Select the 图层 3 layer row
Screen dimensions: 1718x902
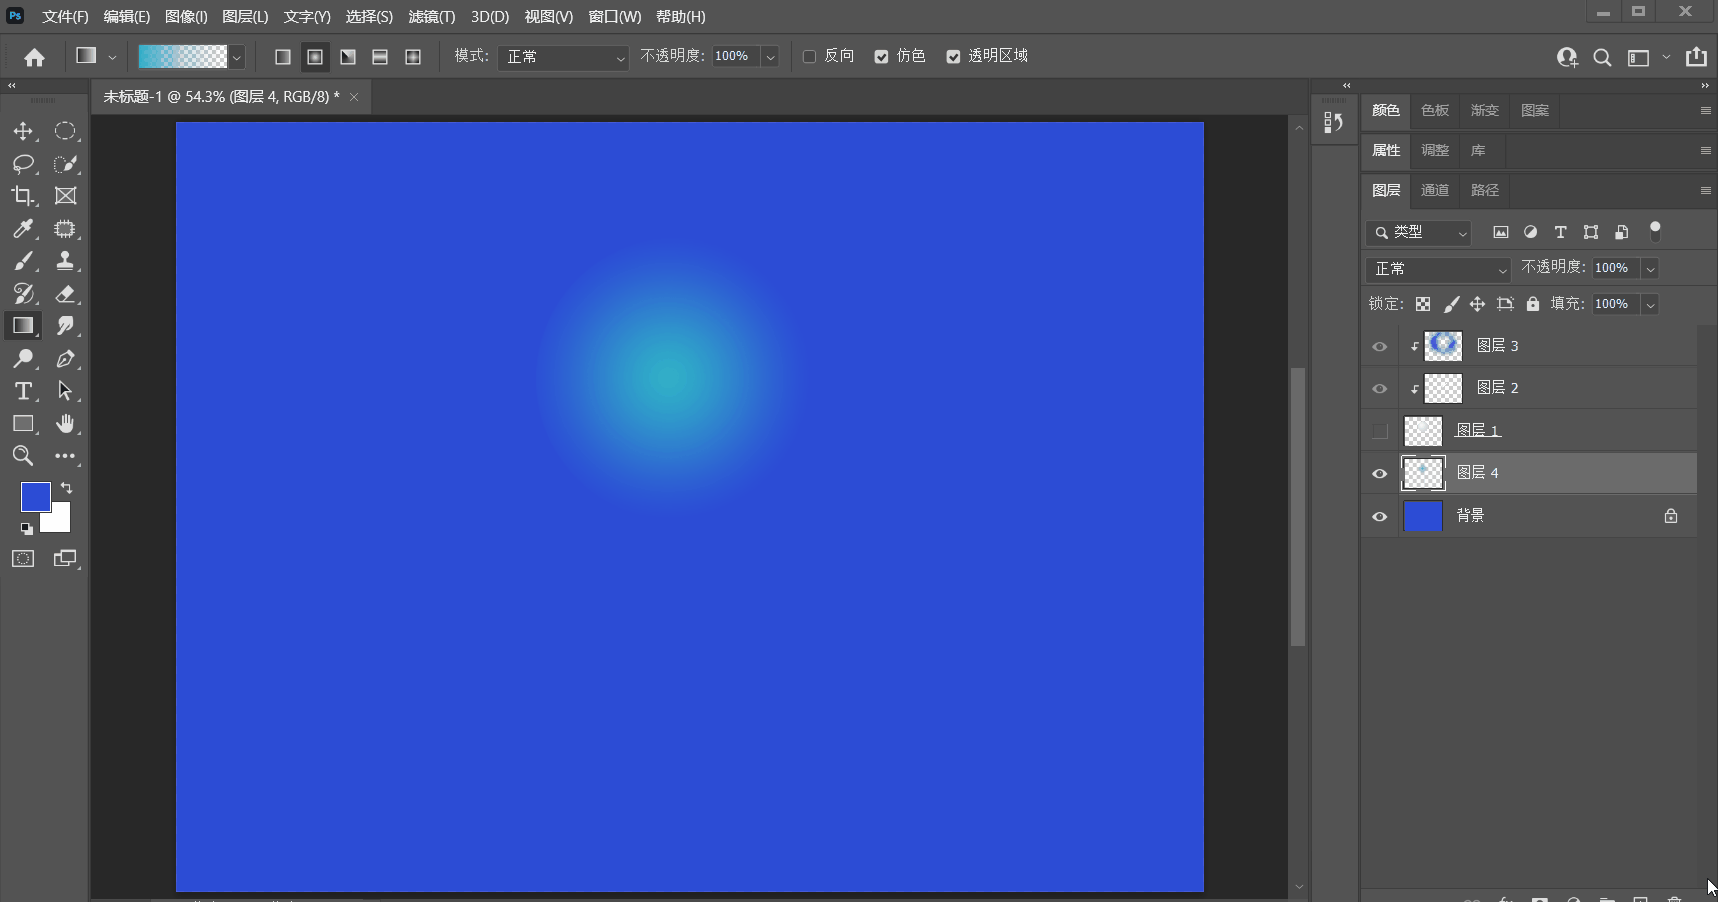[x=1530, y=346]
